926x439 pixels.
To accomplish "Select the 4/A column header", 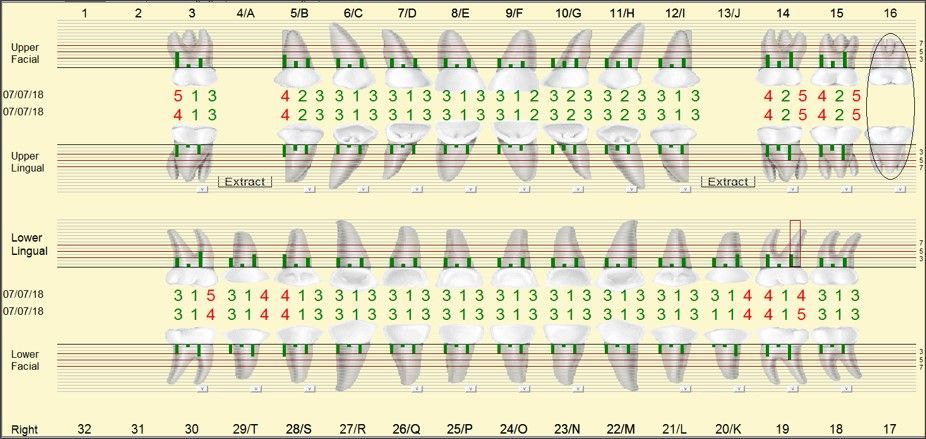I will click(x=245, y=12).
